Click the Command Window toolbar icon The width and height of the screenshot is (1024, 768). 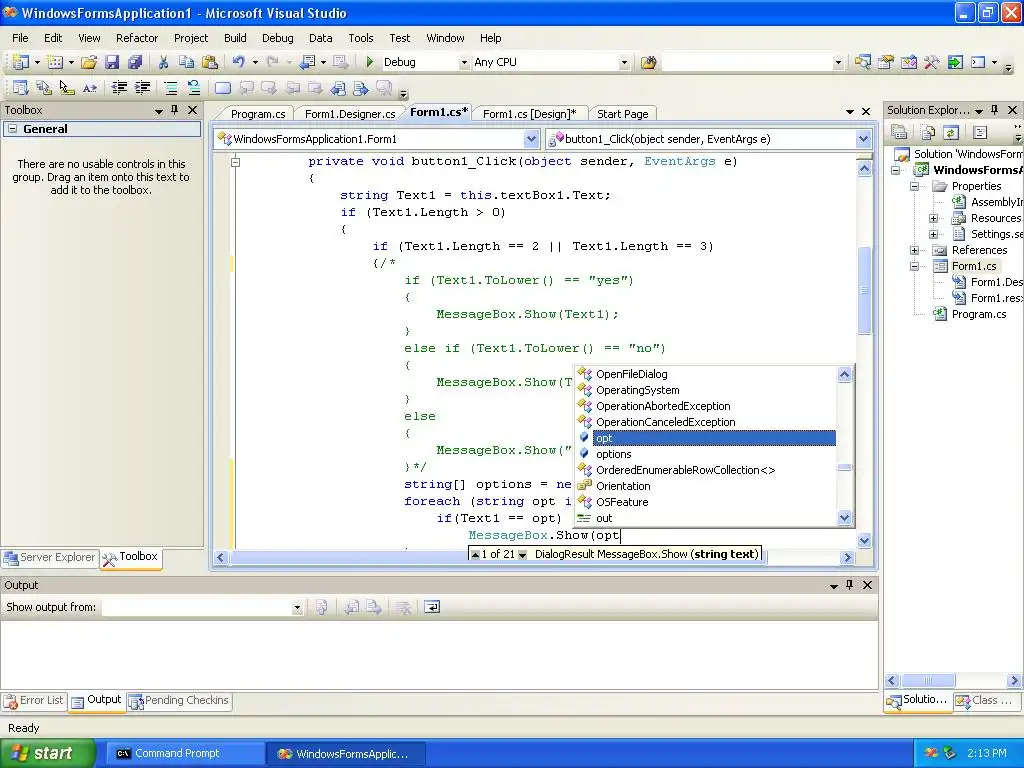[x=978, y=62]
